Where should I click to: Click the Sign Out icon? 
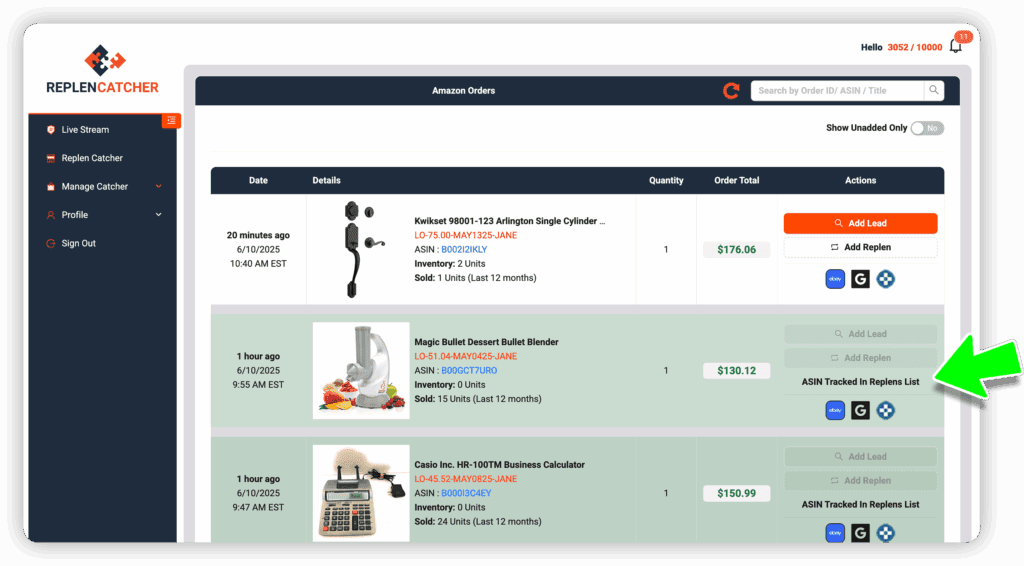[x=51, y=244]
